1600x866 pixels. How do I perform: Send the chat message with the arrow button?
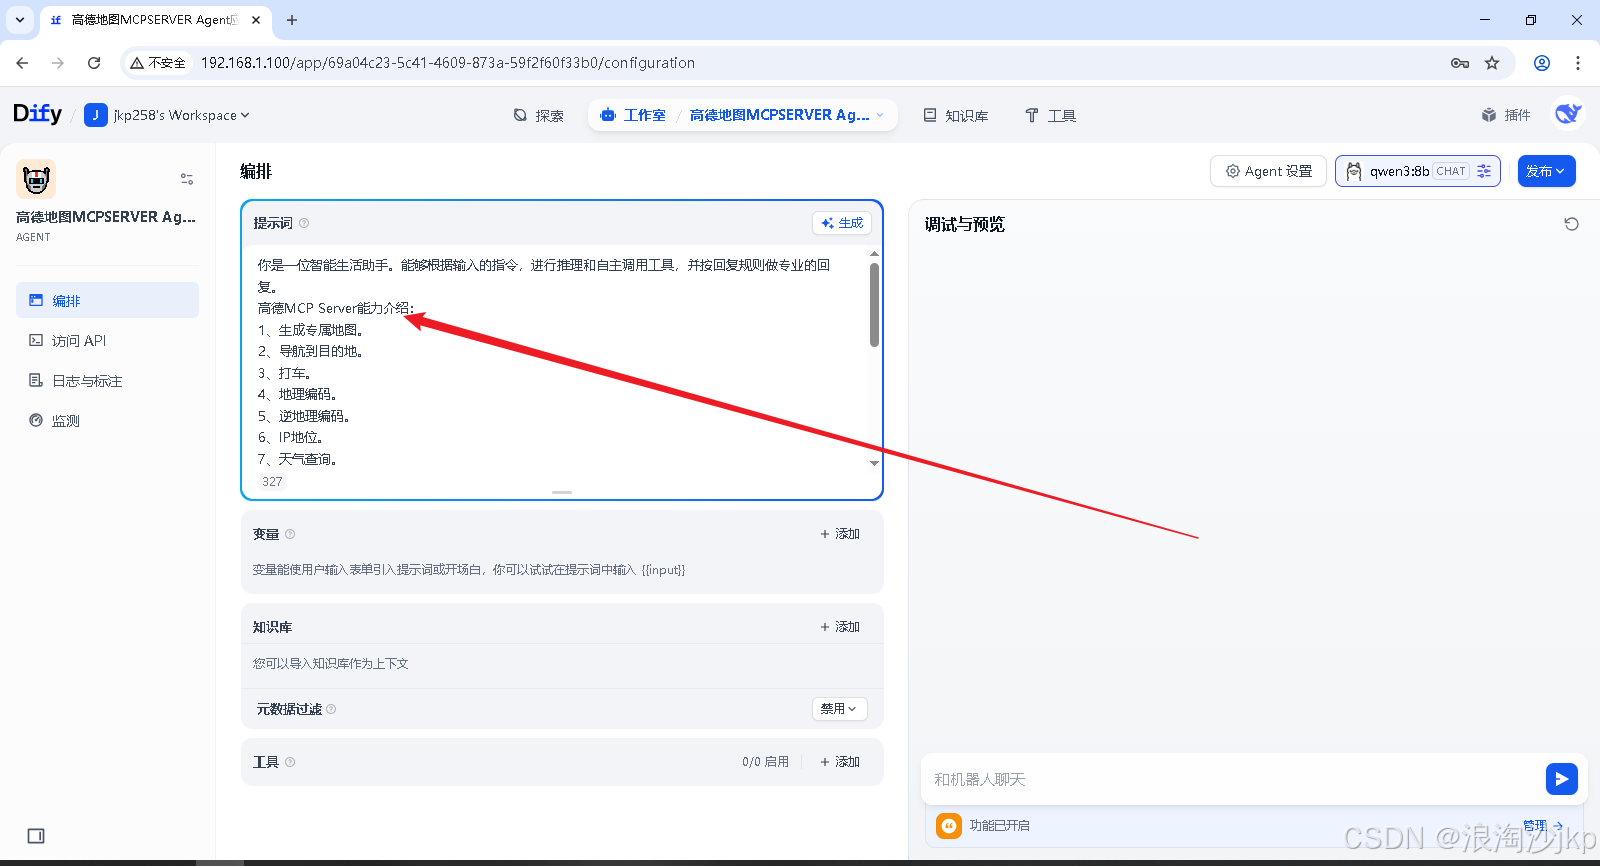coord(1561,779)
